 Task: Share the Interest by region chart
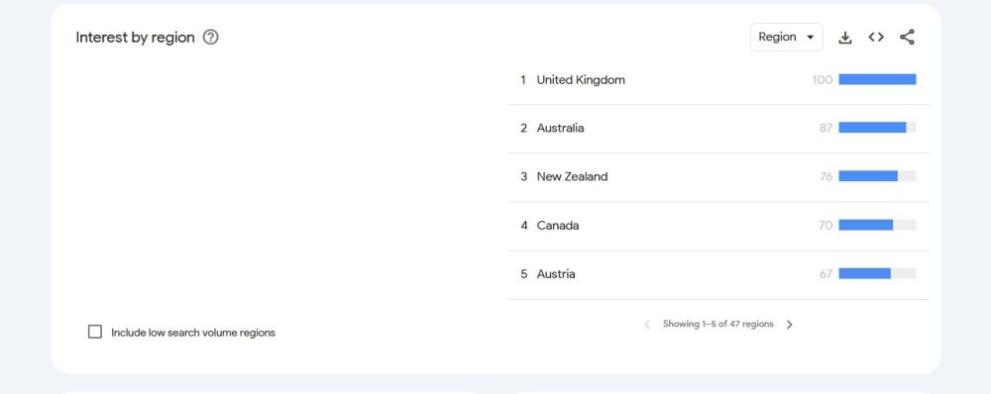tap(907, 37)
